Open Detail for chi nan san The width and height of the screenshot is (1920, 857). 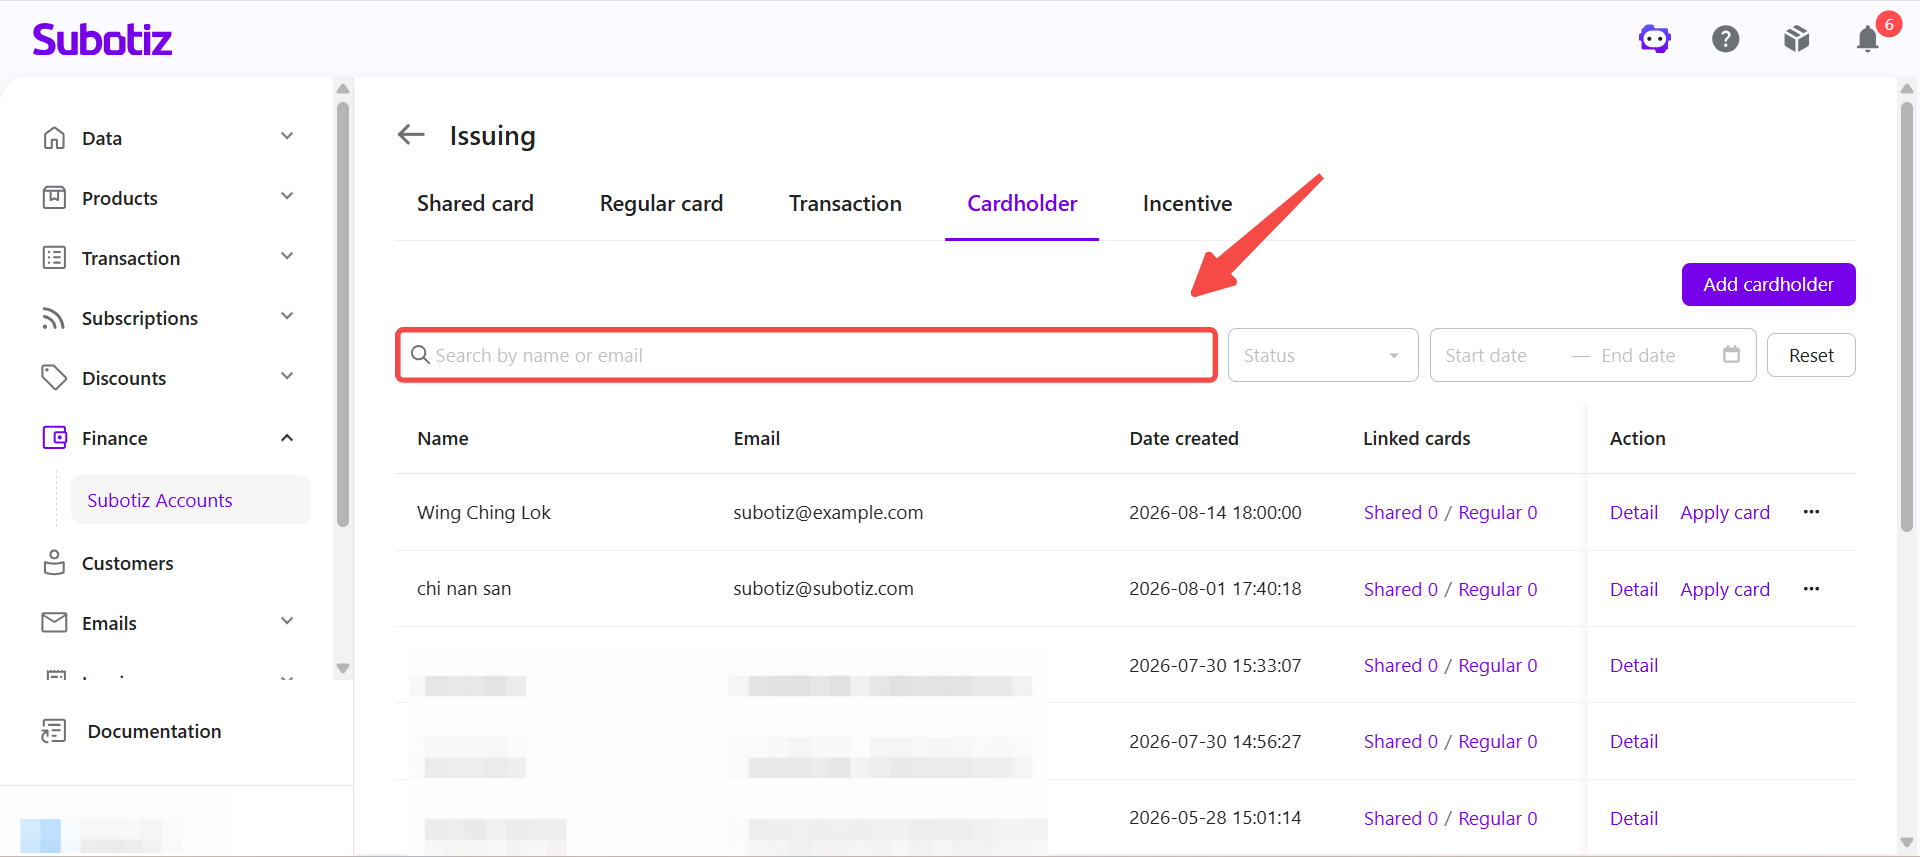[1634, 590]
